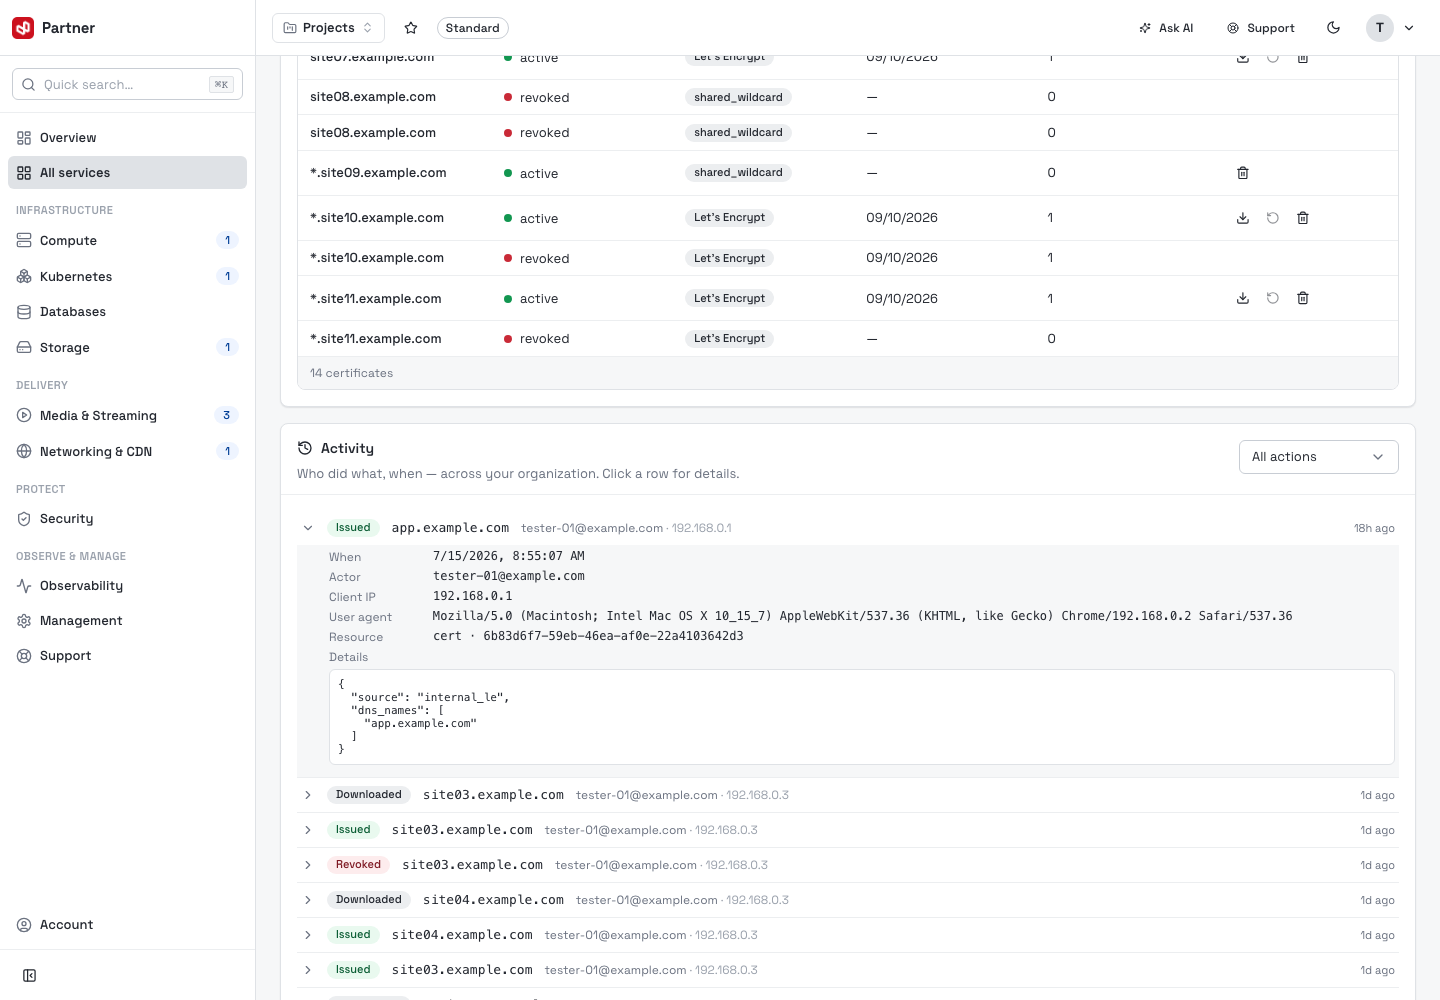The width and height of the screenshot is (1440, 1000).
Task: Click the Partner logo icon
Action: pos(23,28)
